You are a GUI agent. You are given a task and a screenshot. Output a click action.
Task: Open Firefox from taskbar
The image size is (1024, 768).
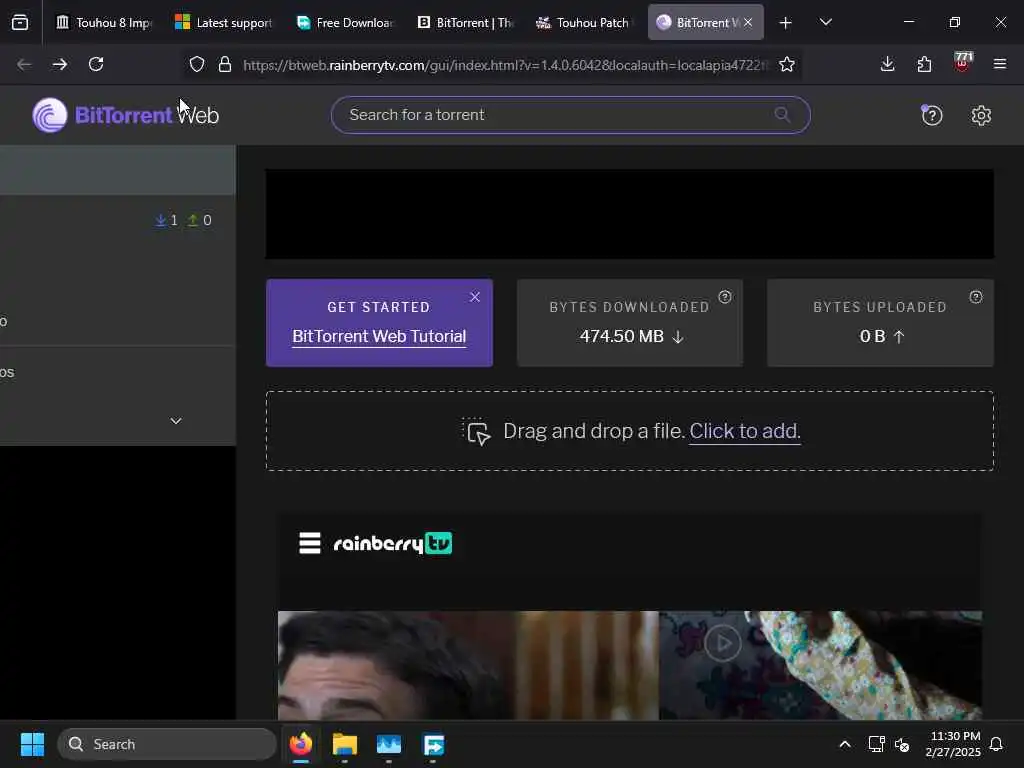point(300,744)
